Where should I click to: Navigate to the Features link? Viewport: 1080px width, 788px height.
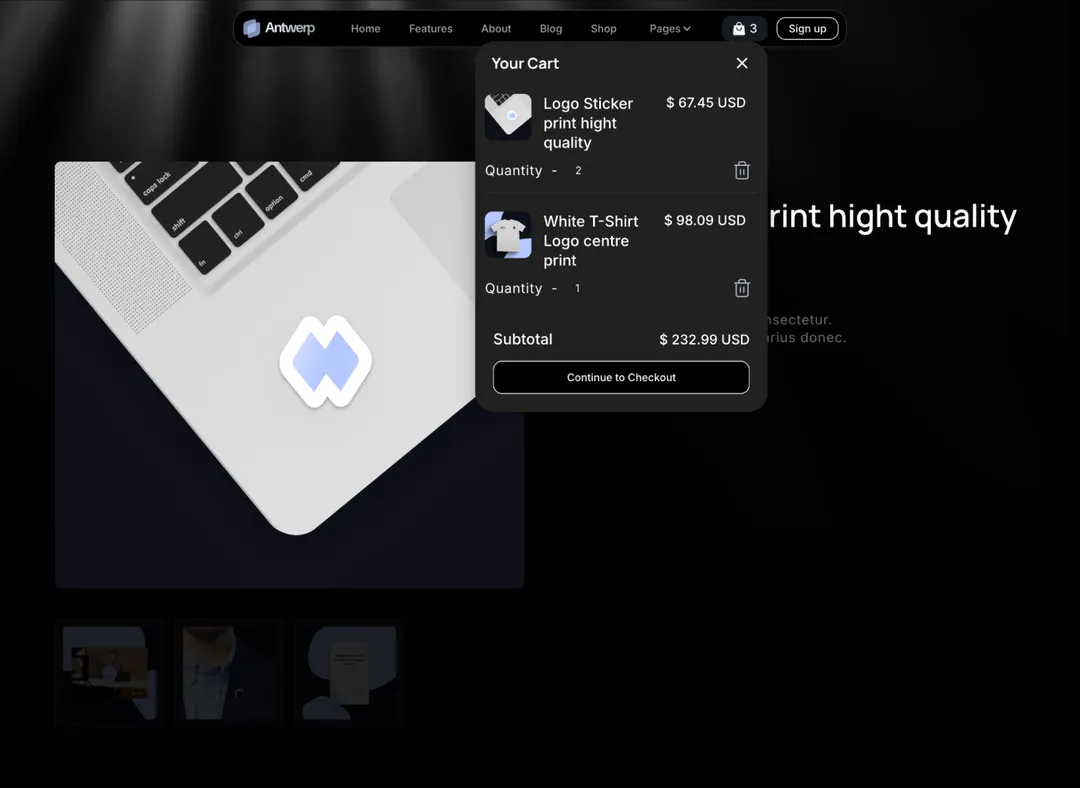tap(430, 28)
